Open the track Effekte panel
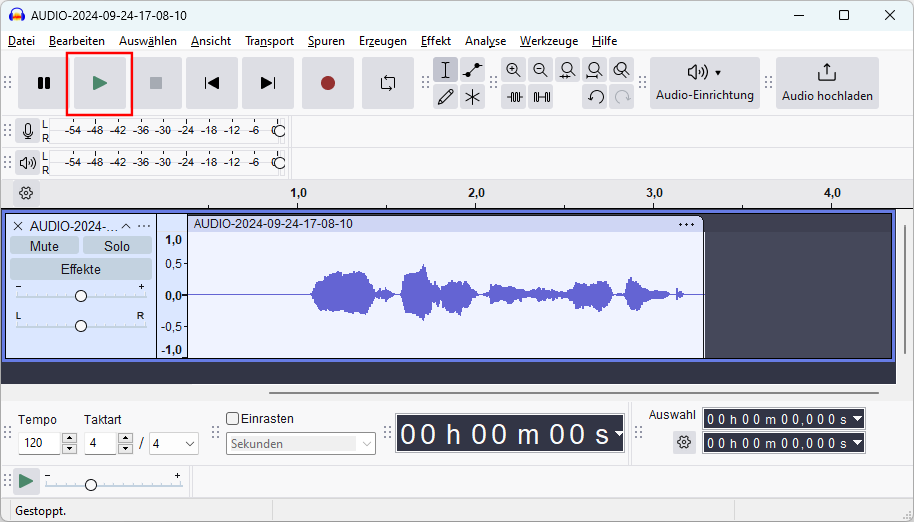This screenshot has width=914, height=522. coord(81,269)
